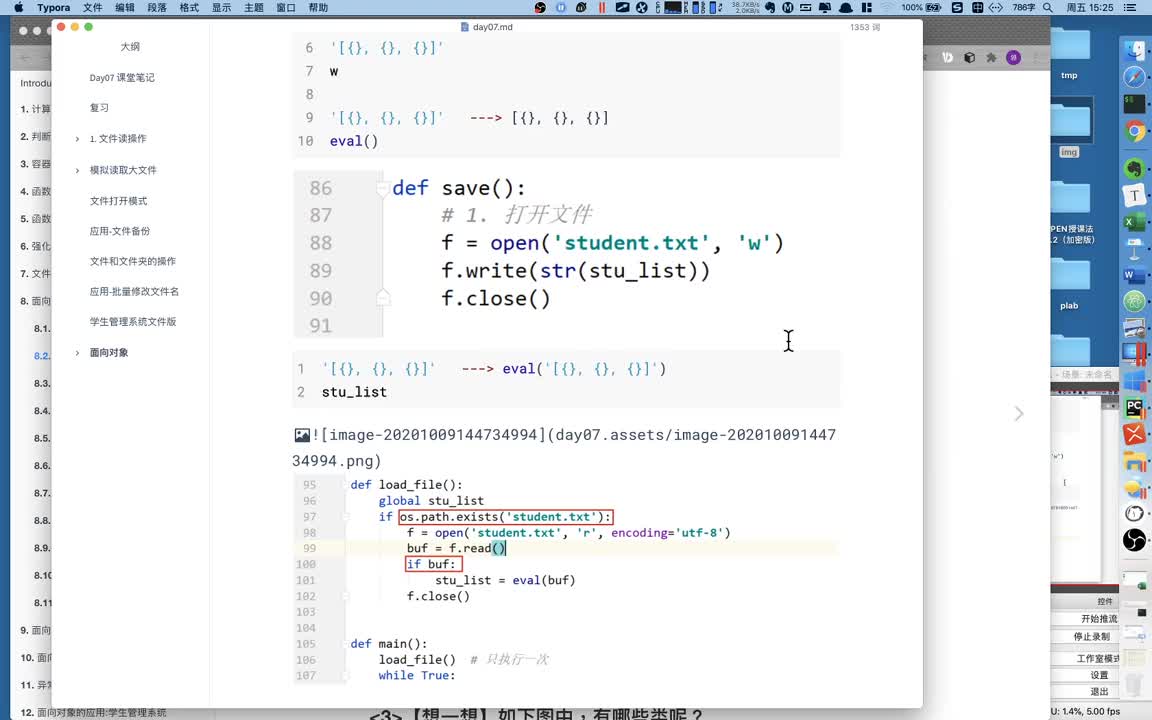This screenshot has width=1152, height=720.
Task: Expand the 模拟读取大文件 outline item
Action: point(77,170)
